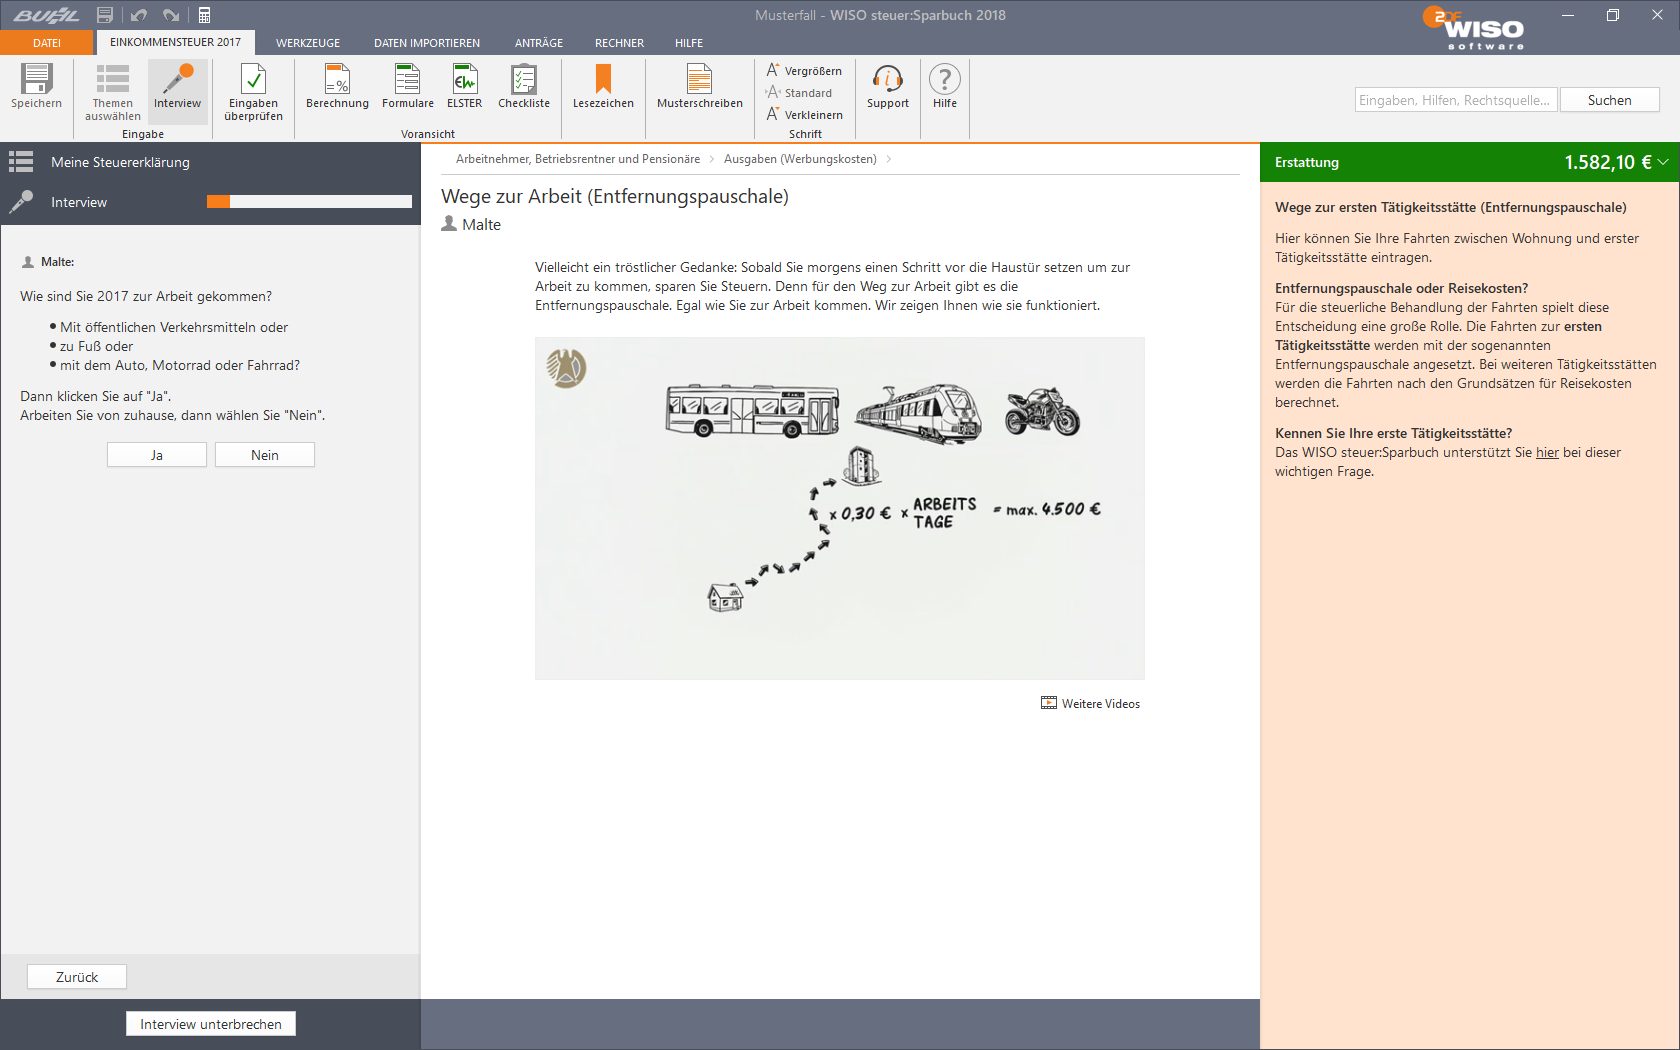Click the search field Eingaben, Hilfen, Rechtsquelle

(1455, 100)
